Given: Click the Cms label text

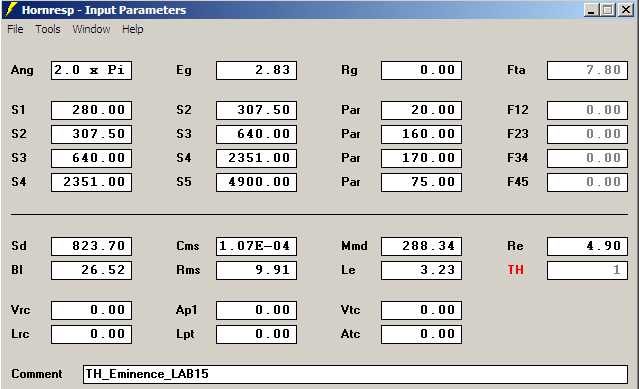Looking at the screenshot, I should [x=188, y=246].
